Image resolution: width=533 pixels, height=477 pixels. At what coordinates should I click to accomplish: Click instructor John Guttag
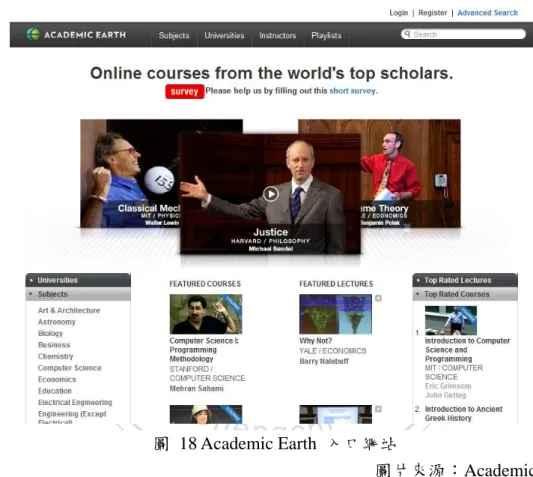click(445, 395)
